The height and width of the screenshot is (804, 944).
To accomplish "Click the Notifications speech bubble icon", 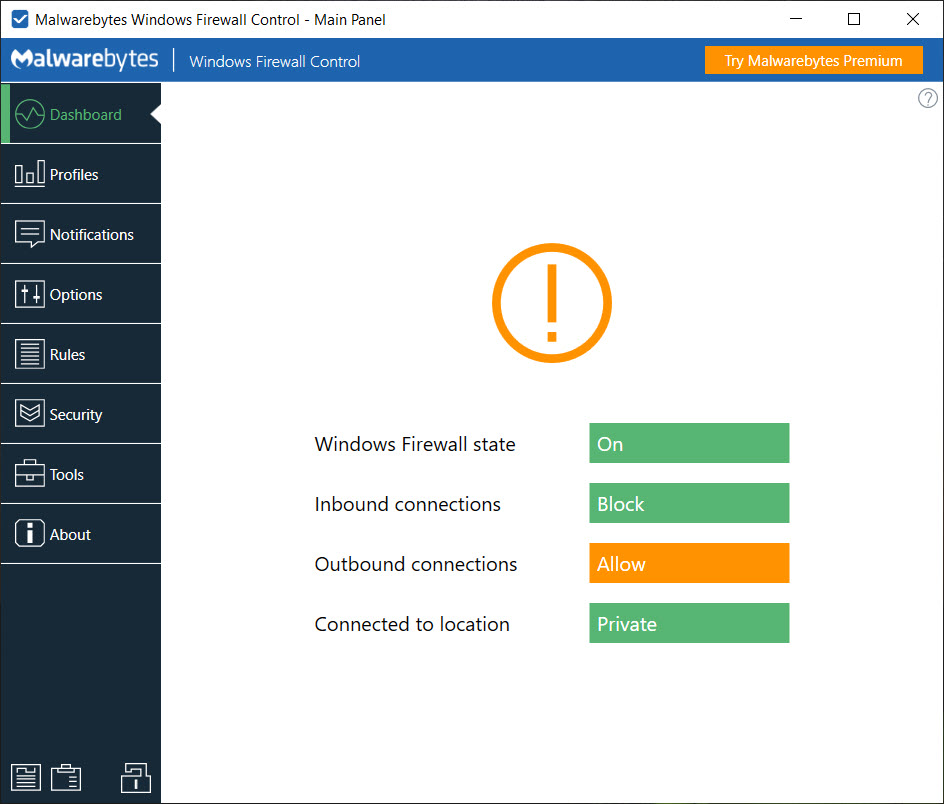I will (29, 234).
